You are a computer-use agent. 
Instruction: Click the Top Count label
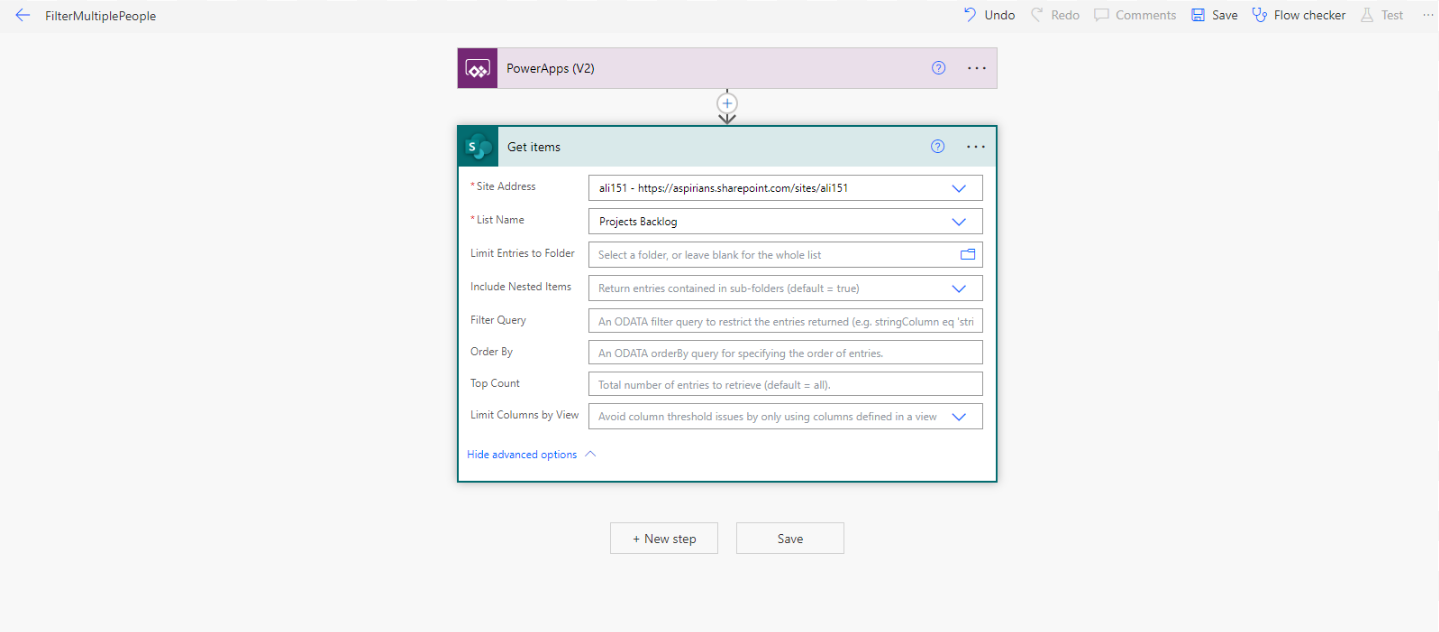[x=495, y=383]
